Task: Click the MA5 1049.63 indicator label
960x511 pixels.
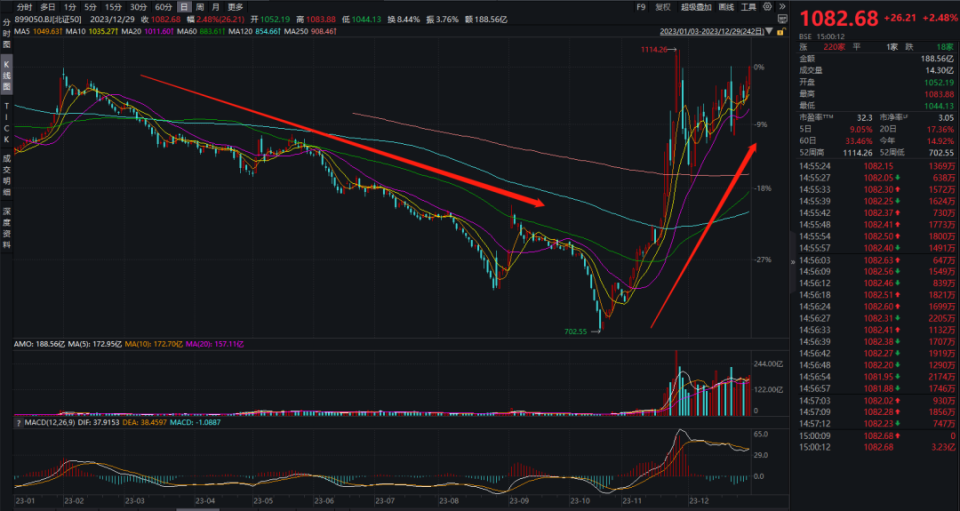Action: pos(37,31)
